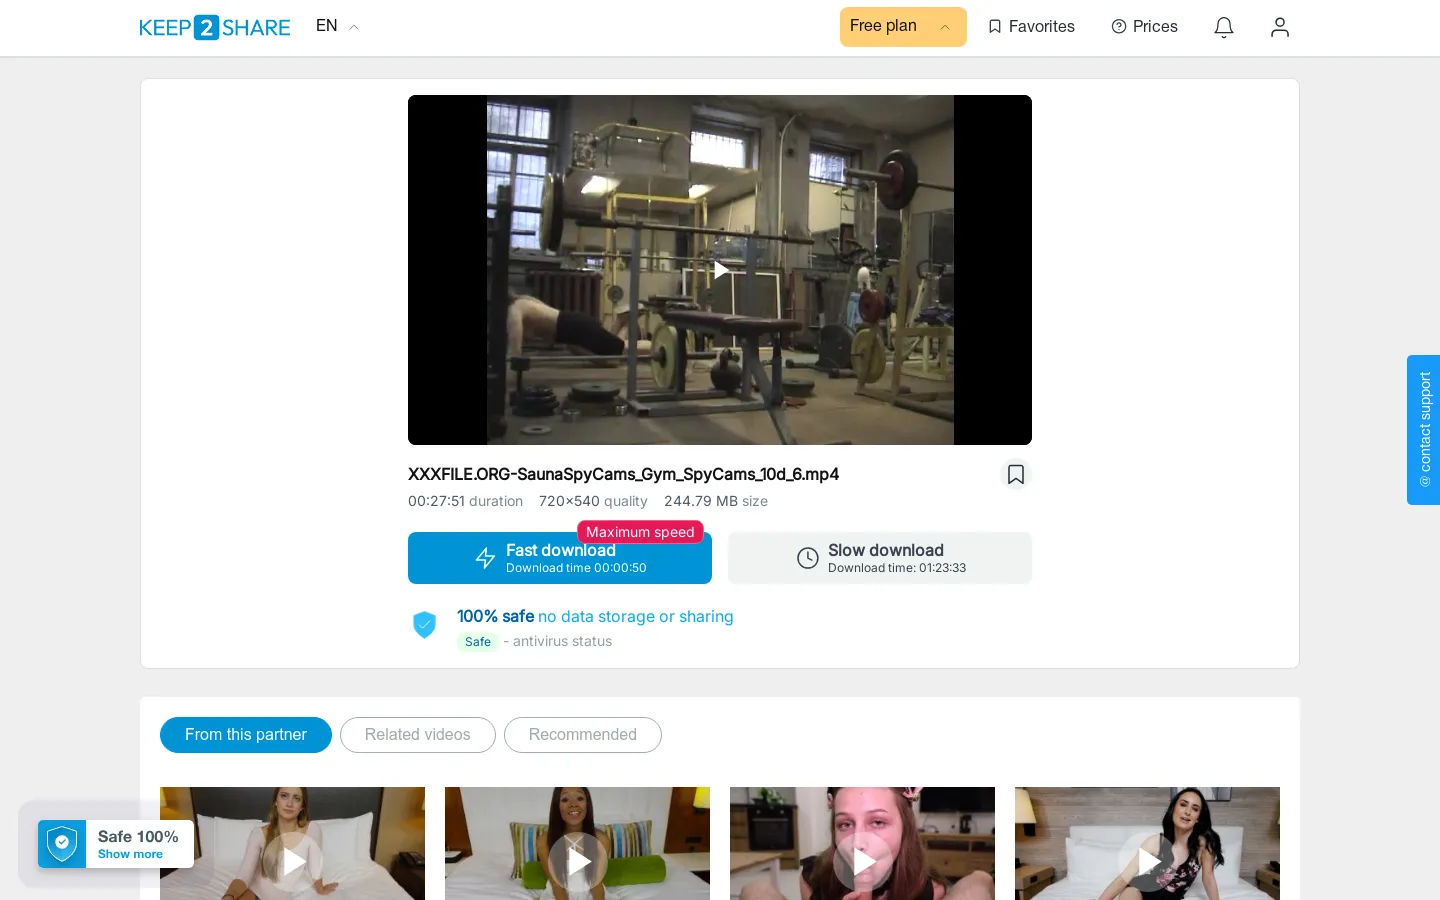Open the Keep2Share logo homepage

[x=215, y=27]
